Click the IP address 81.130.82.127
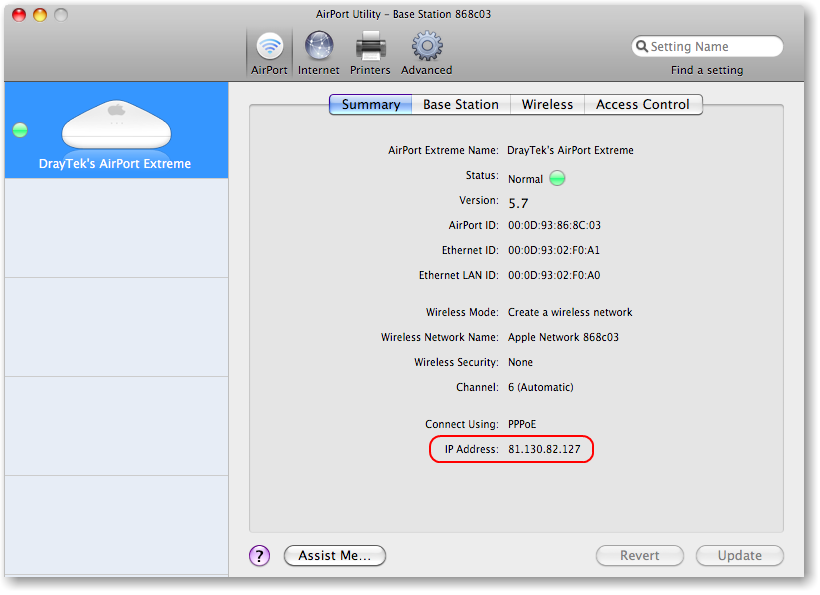The width and height of the screenshot is (820, 595). [x=543, y=450]
